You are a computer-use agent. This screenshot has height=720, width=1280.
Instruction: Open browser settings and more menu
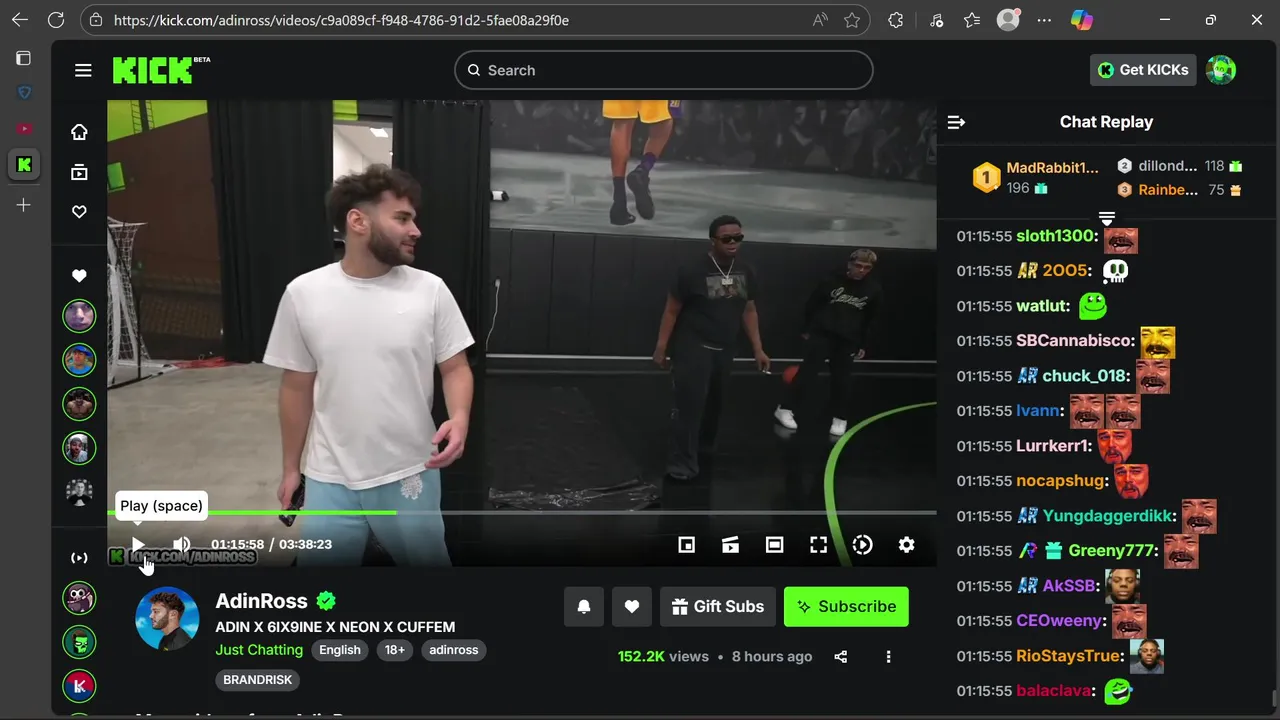click(x=1044, y=20)
